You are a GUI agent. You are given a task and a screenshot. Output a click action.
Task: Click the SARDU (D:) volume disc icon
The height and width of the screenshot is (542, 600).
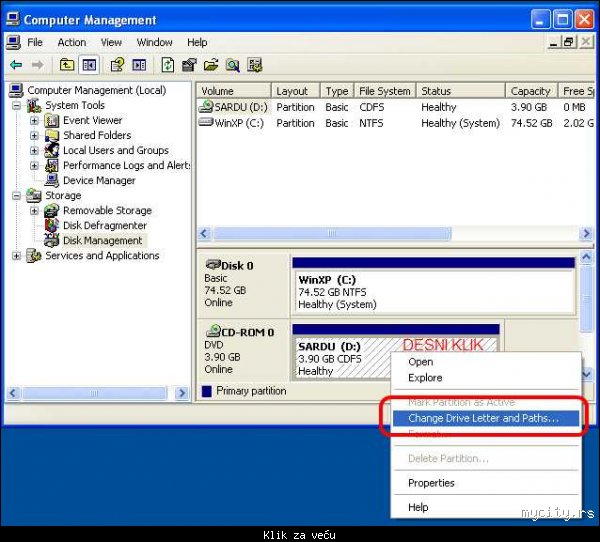pos(207,107)
